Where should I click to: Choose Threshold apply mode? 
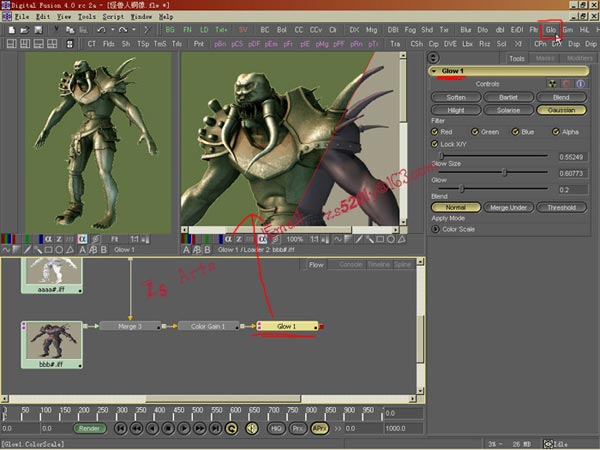[x=561, y=207]
